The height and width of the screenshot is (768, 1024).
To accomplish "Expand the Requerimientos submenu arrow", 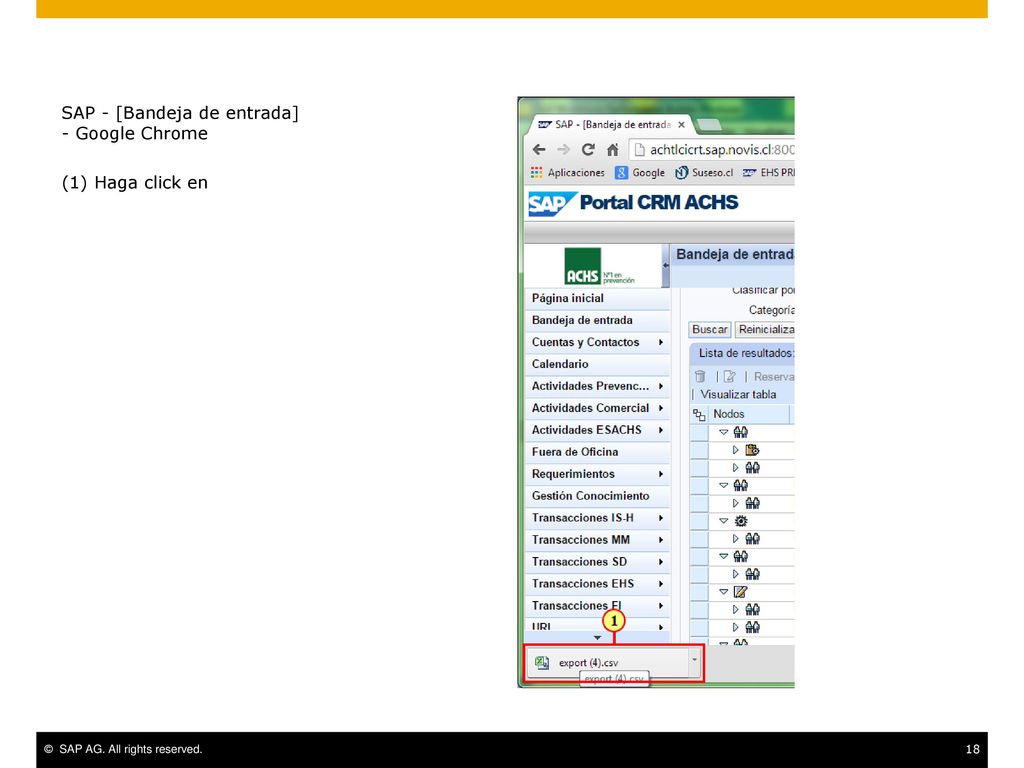I will (661, 474).
